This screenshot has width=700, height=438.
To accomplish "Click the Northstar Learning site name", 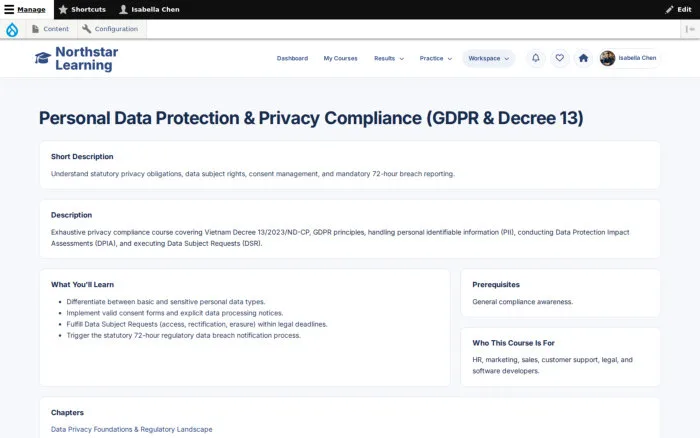I will click(x=87, y=58).
